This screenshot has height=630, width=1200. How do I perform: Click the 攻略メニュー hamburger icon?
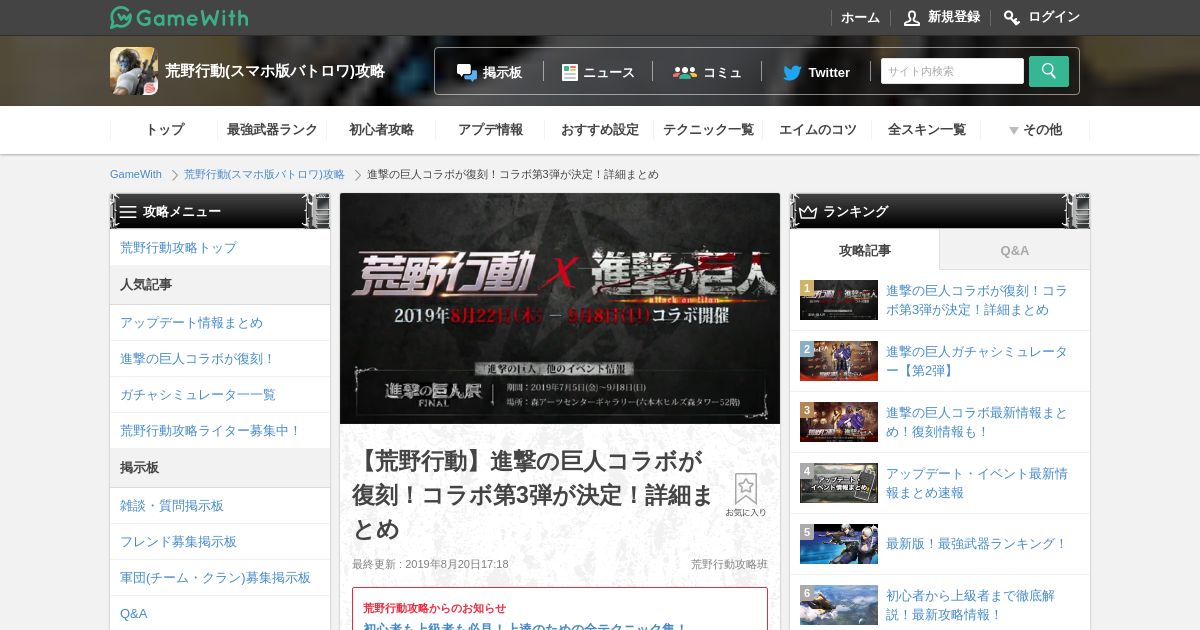tap(128, 212)
